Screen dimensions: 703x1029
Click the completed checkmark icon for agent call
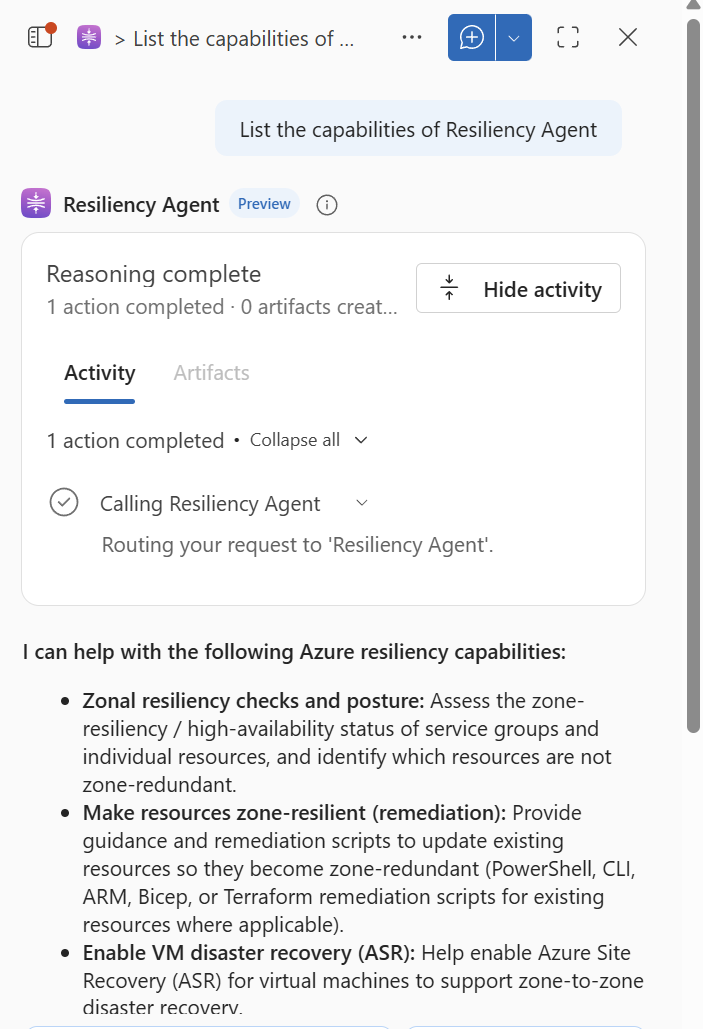tap(64, 503)
